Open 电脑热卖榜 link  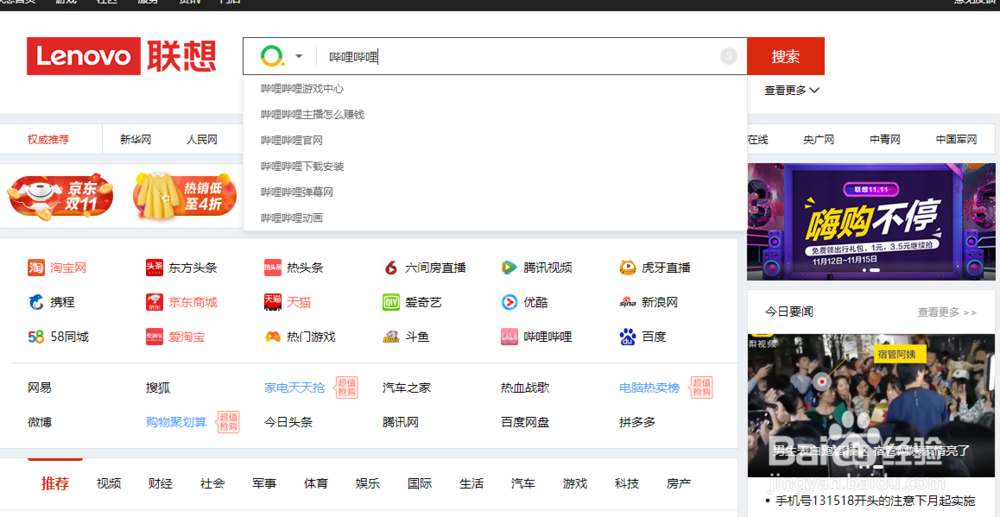(x=649, y=388)
